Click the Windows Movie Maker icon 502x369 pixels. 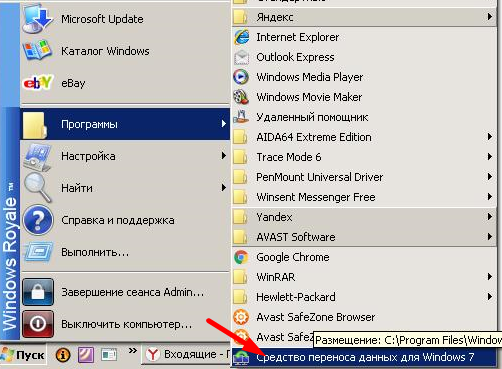coord(241,97)
